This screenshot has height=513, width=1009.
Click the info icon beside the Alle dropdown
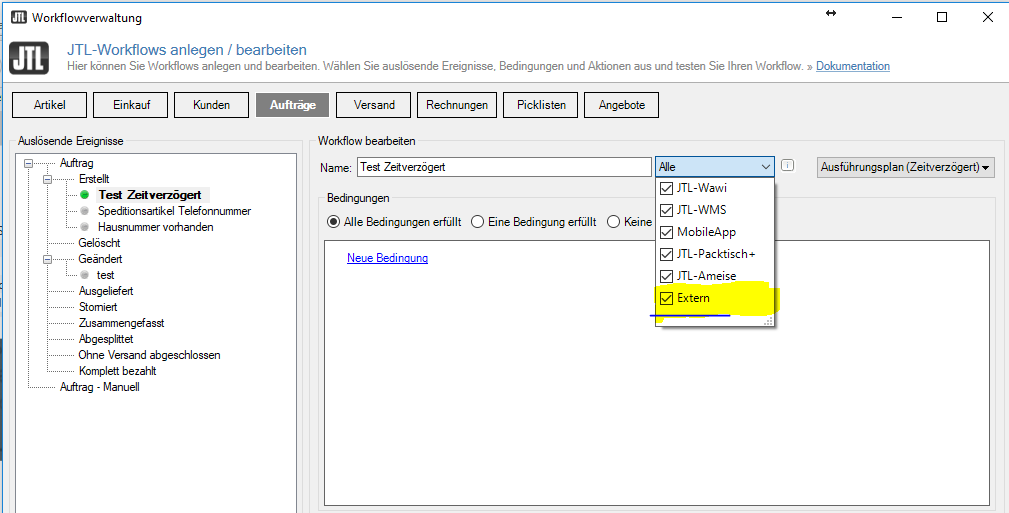click(x=787, y=165)
